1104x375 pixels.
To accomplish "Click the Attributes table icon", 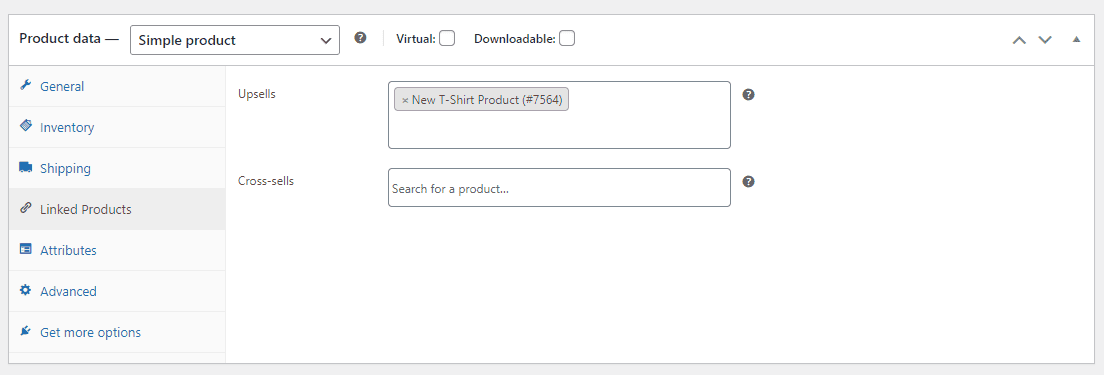I will (26, 249).
